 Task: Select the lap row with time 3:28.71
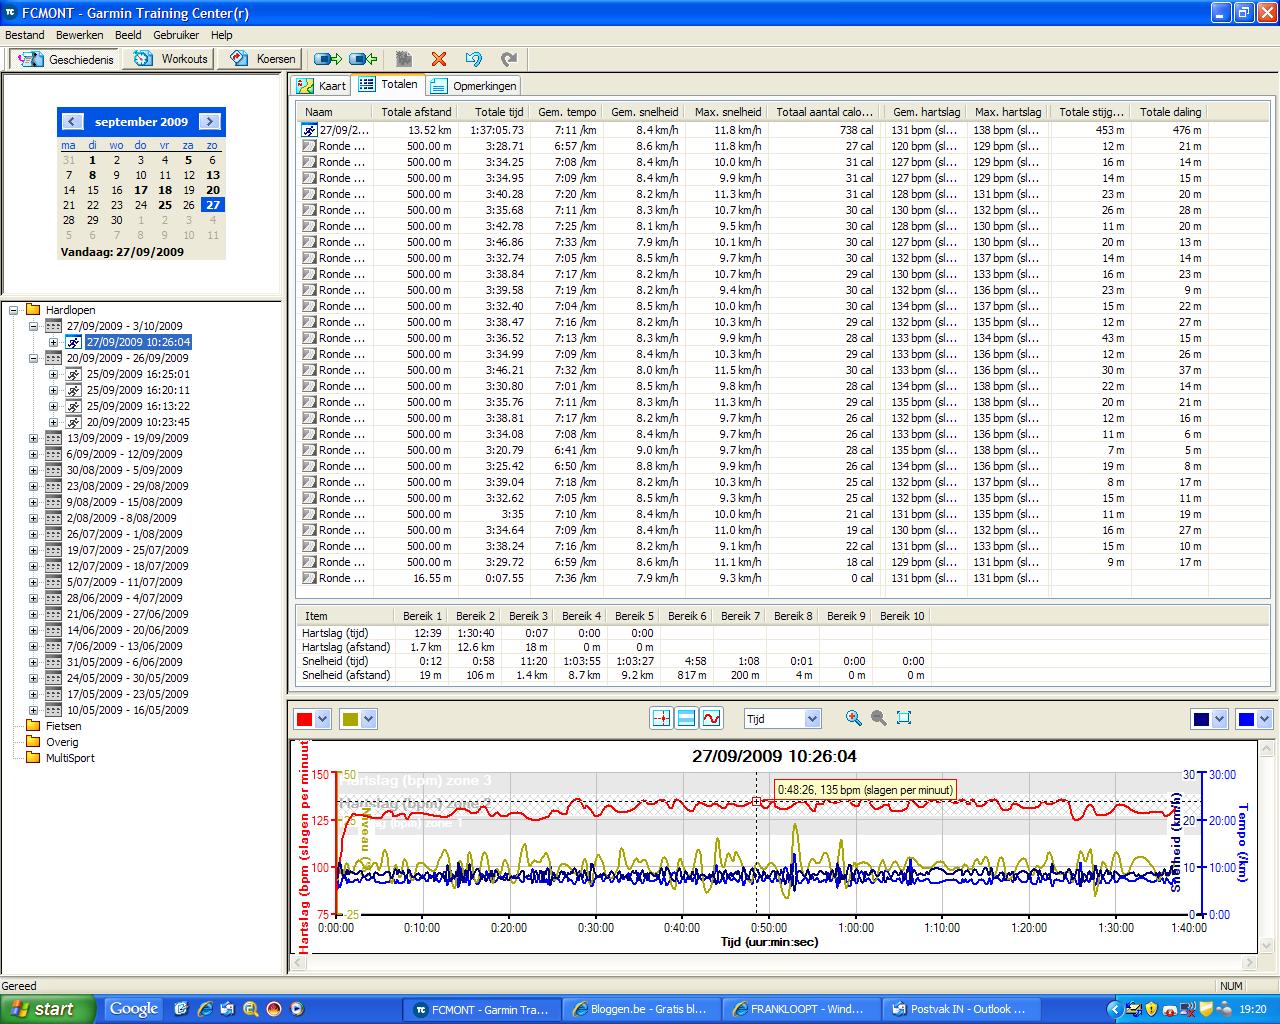(x=752, y=146)
